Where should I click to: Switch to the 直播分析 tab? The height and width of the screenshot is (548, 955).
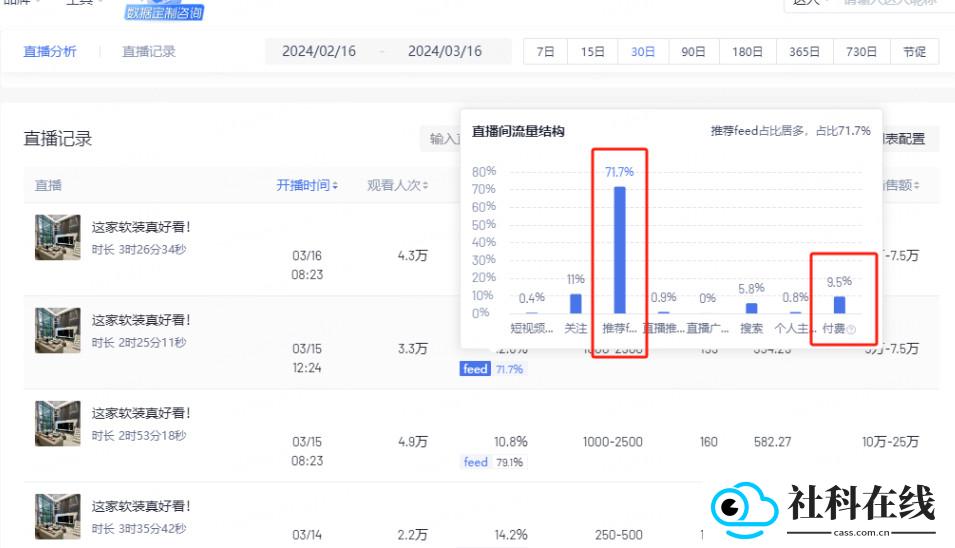[x=50, y=52]
